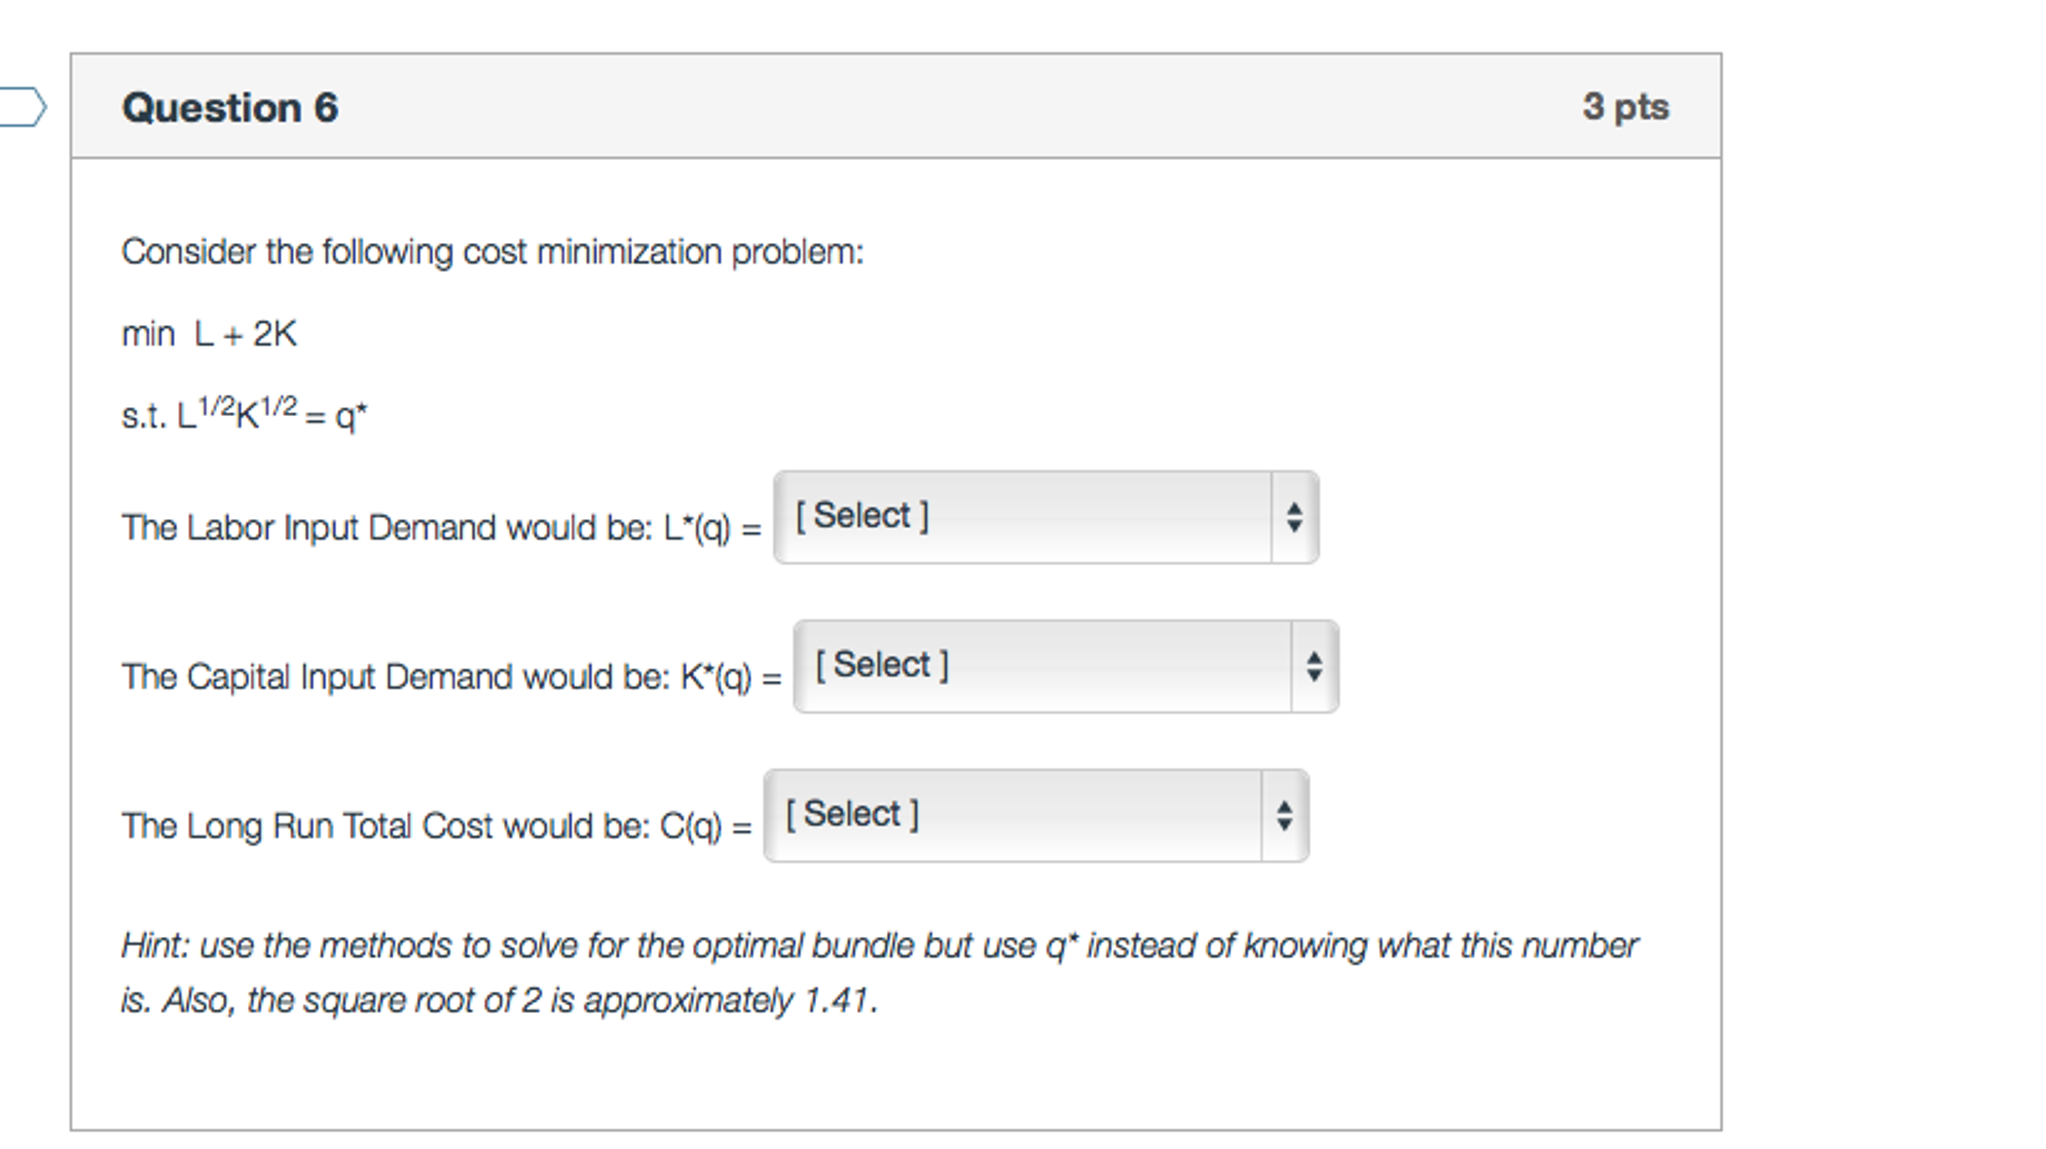Click the up arrow on the K*(q) selector

(1314, 657)
